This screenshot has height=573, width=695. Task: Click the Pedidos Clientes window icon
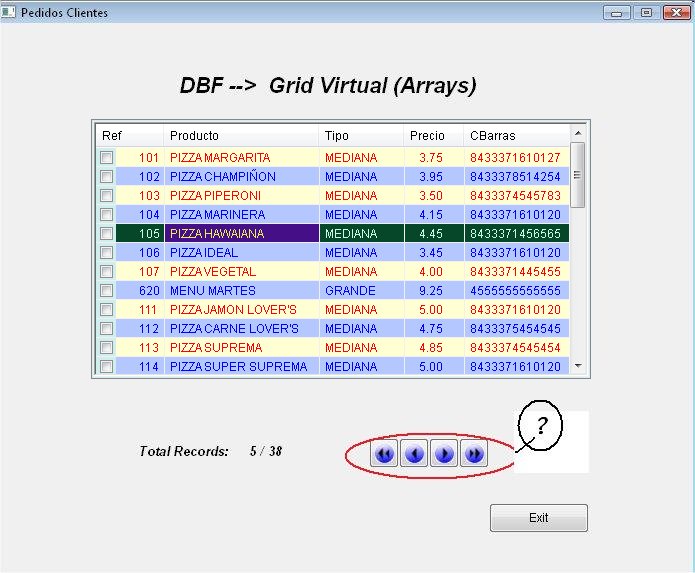click(x=8, y=12)
